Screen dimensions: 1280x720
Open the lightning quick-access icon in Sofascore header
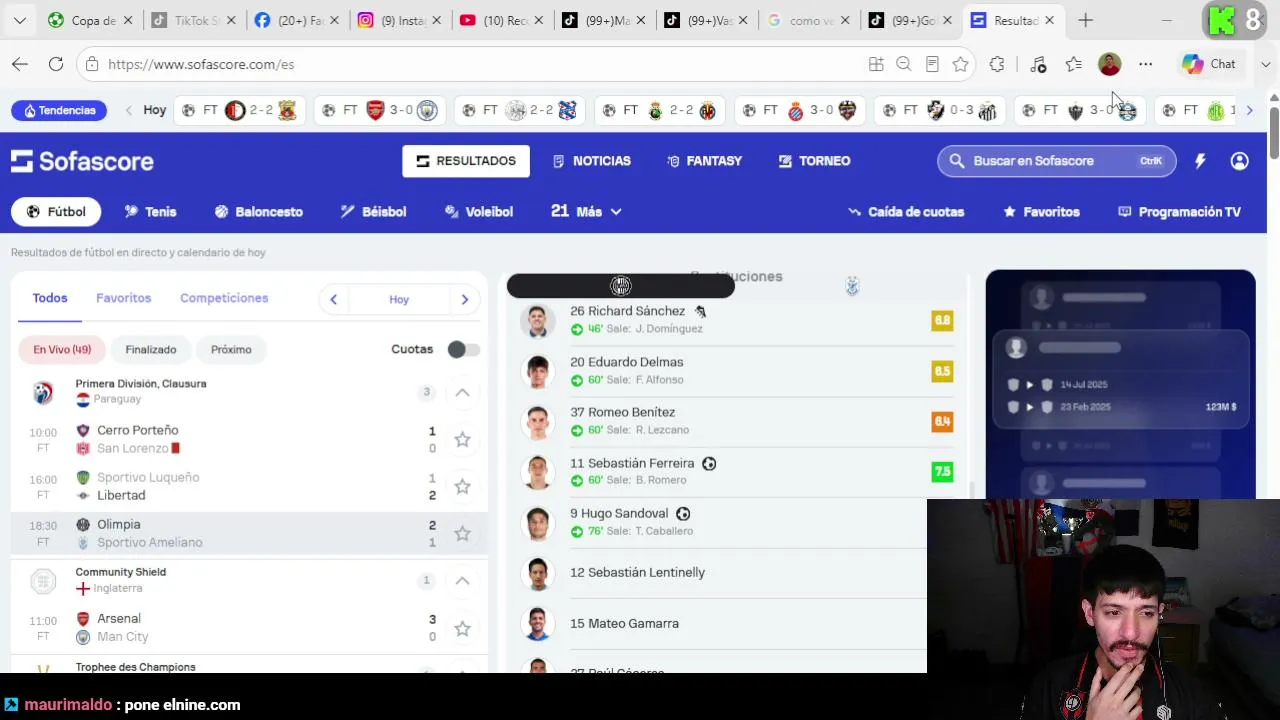(x=1200, y=161)
